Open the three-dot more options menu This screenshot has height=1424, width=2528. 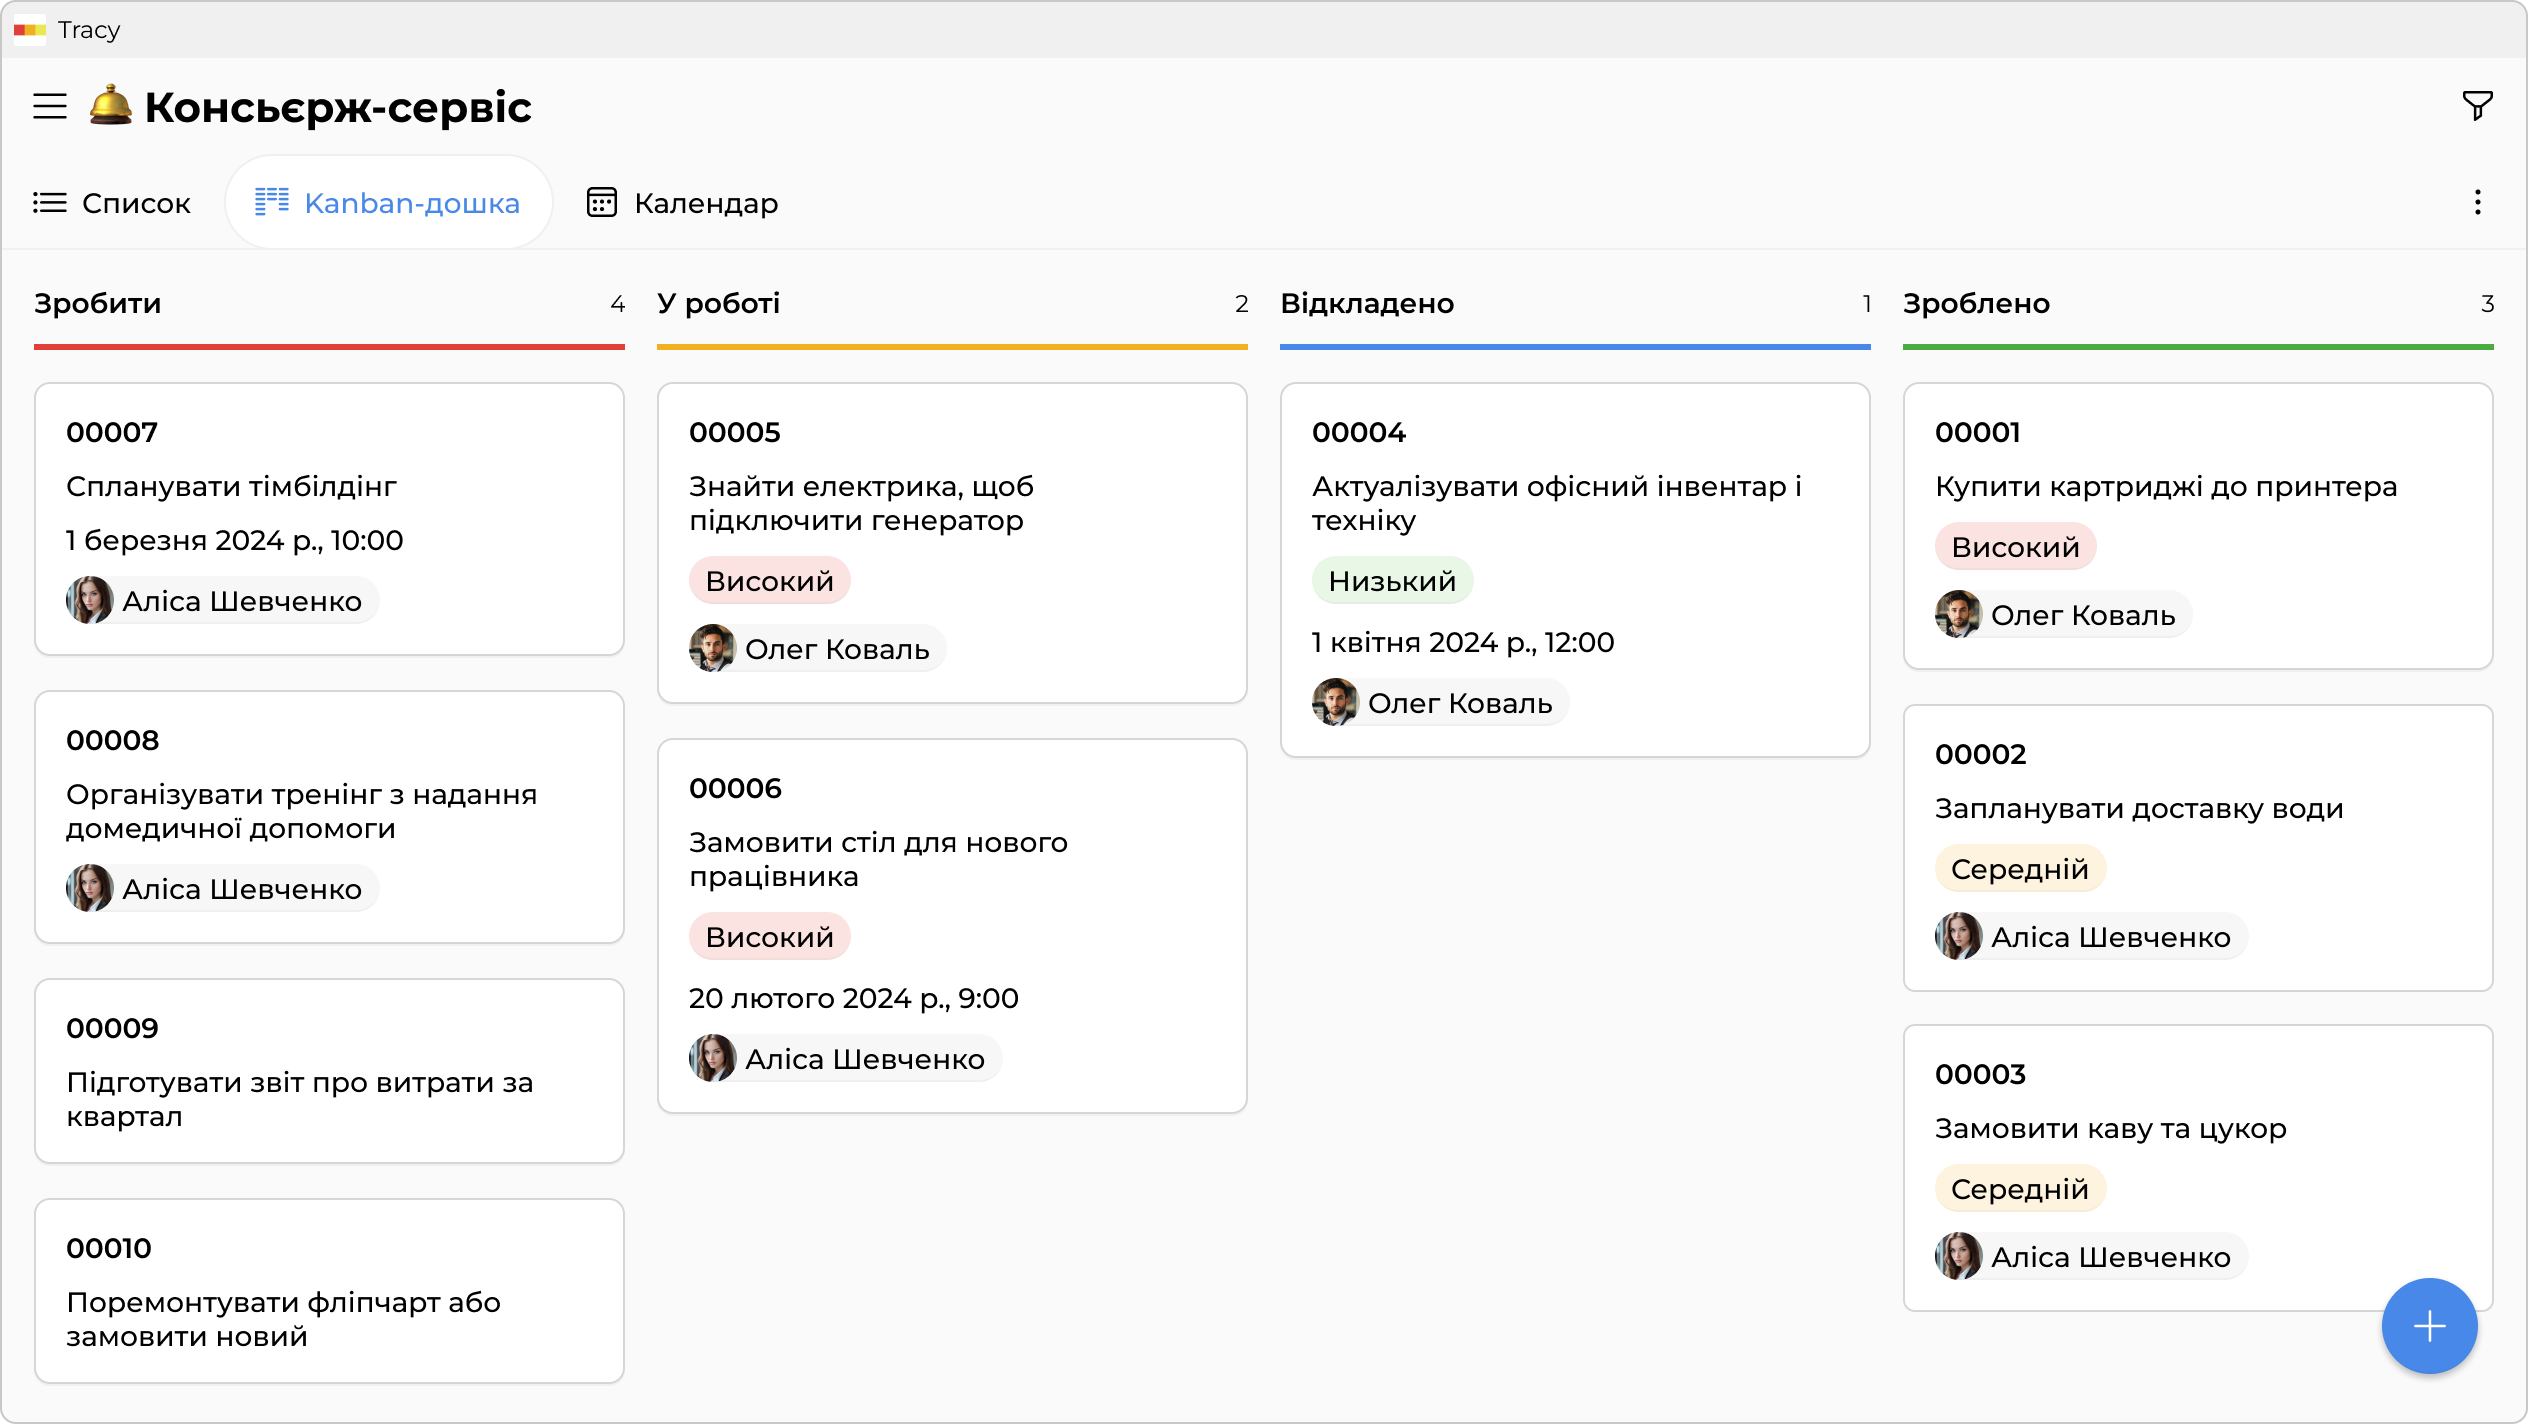(x=2477, y=203)
